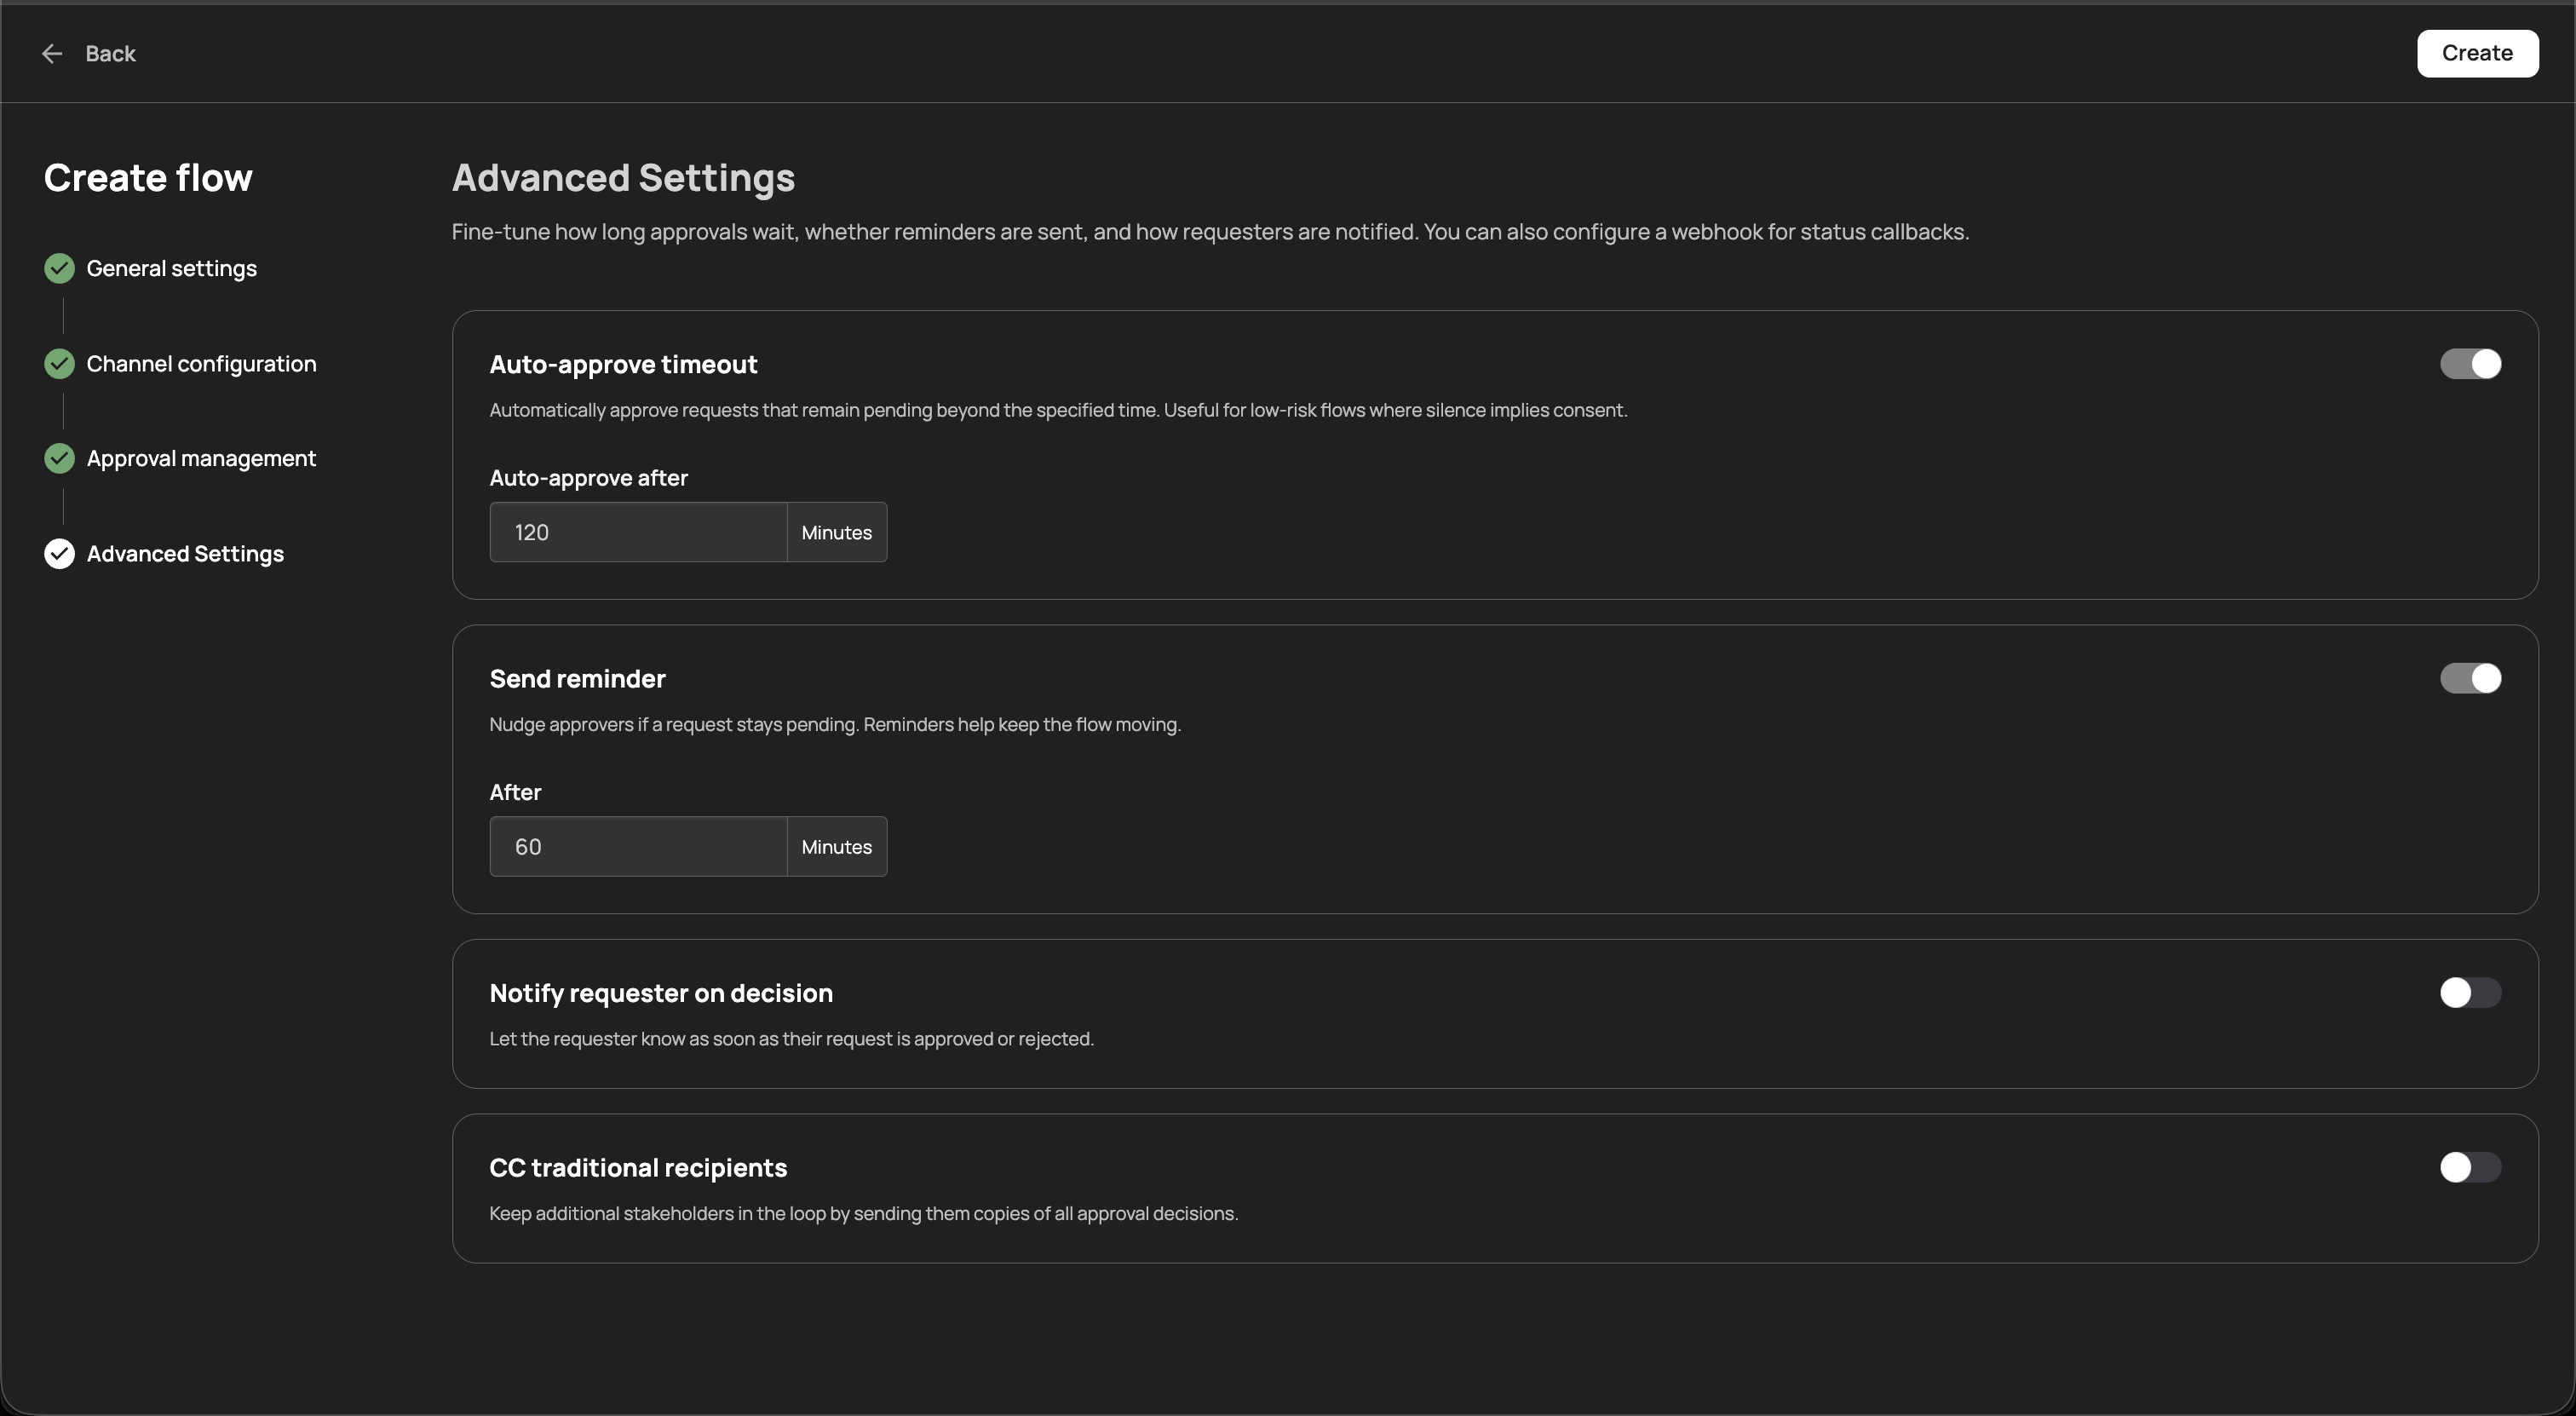This screenshot has width=2576, height=1416.
Task: Click the Channel configuration green checkmark icon
Action: coord(60,364)
